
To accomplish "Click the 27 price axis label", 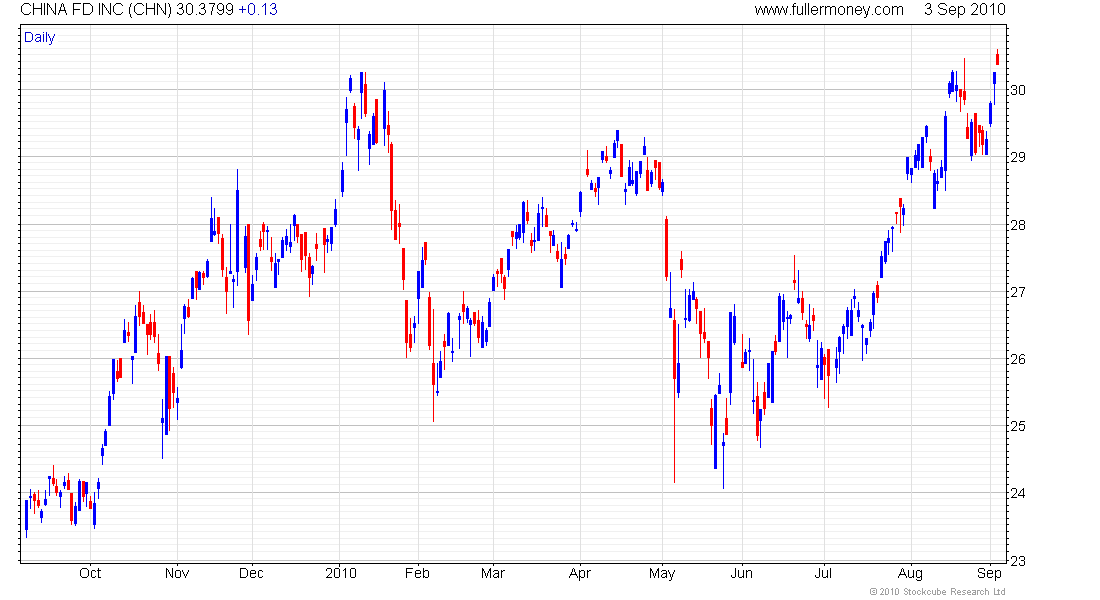I will [1017, 292].
